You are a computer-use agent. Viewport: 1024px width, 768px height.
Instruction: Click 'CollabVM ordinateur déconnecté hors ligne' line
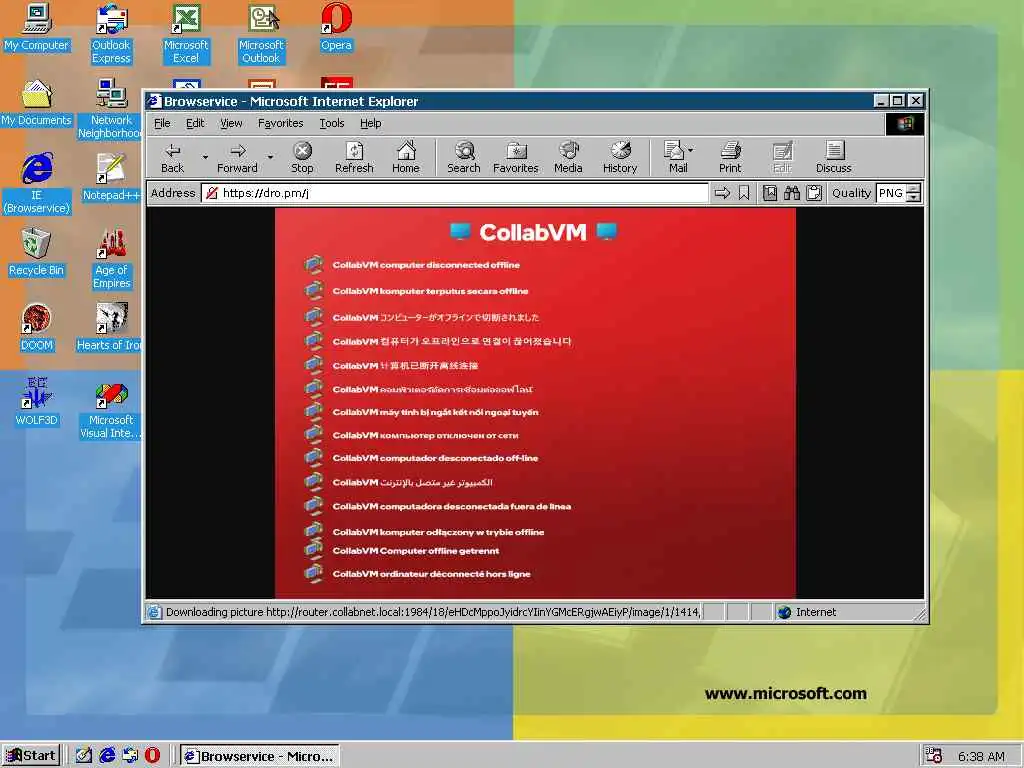tap(431, 573)
